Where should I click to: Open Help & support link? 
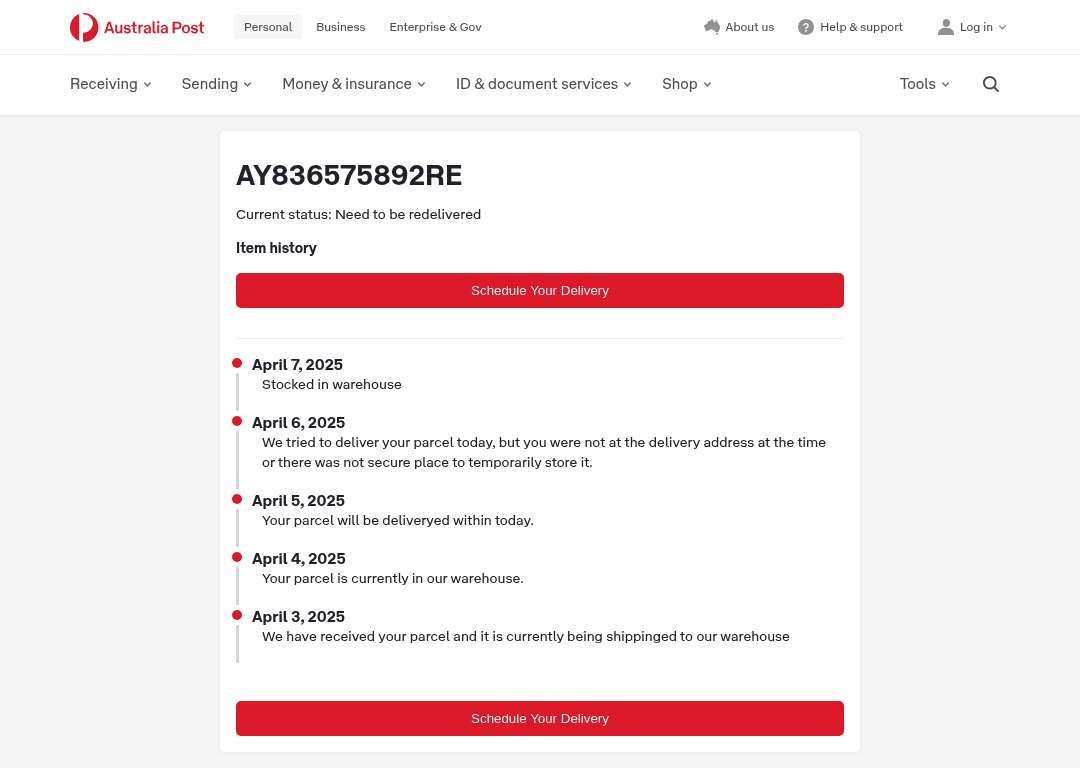point(861,27)
